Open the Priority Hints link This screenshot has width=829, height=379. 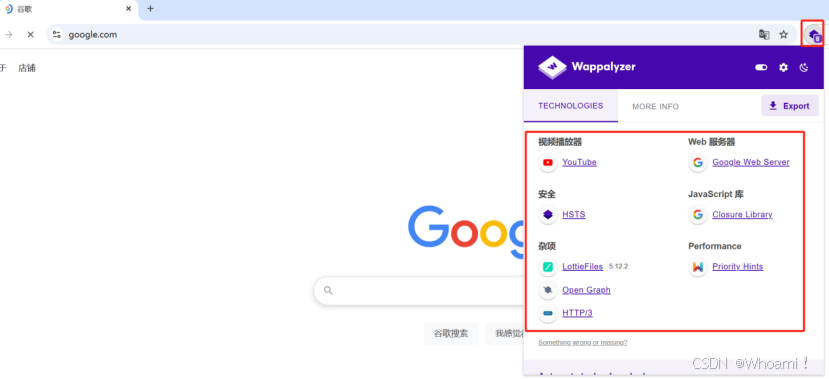tap(738, 266)
